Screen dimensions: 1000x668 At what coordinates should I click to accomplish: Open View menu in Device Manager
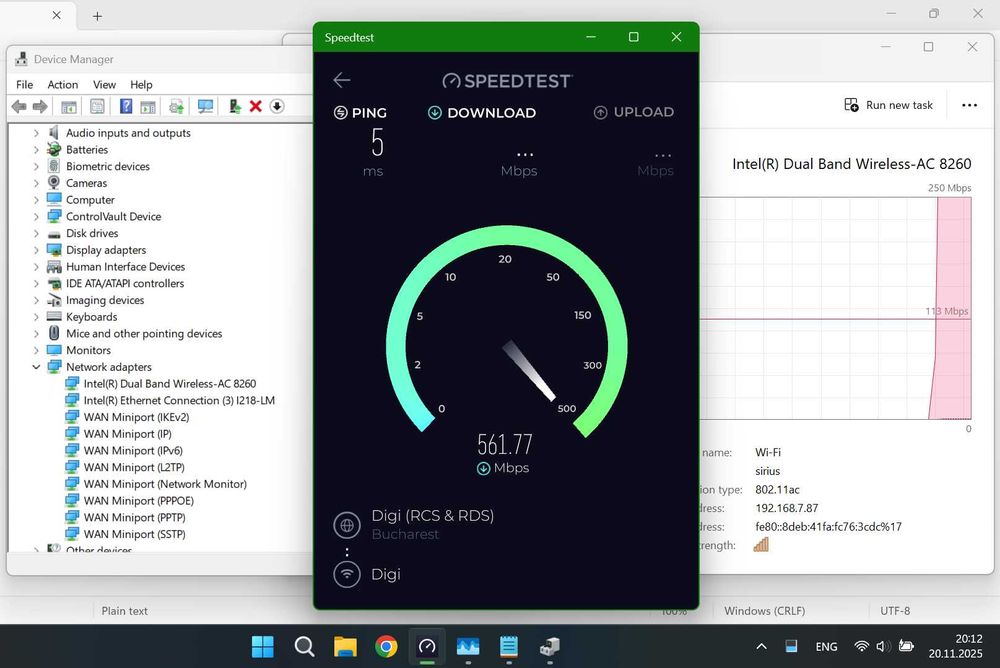click(104, 84)
